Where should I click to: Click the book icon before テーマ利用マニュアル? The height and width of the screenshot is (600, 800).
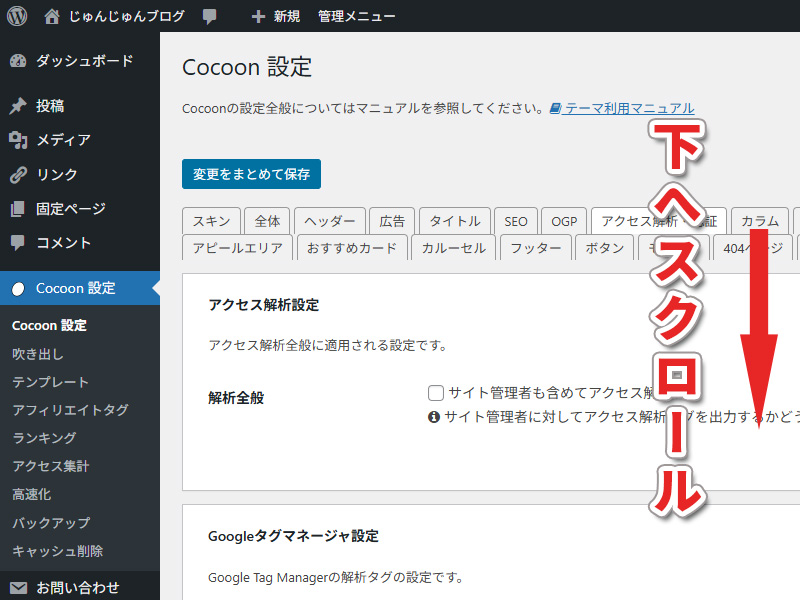point(556,108)
